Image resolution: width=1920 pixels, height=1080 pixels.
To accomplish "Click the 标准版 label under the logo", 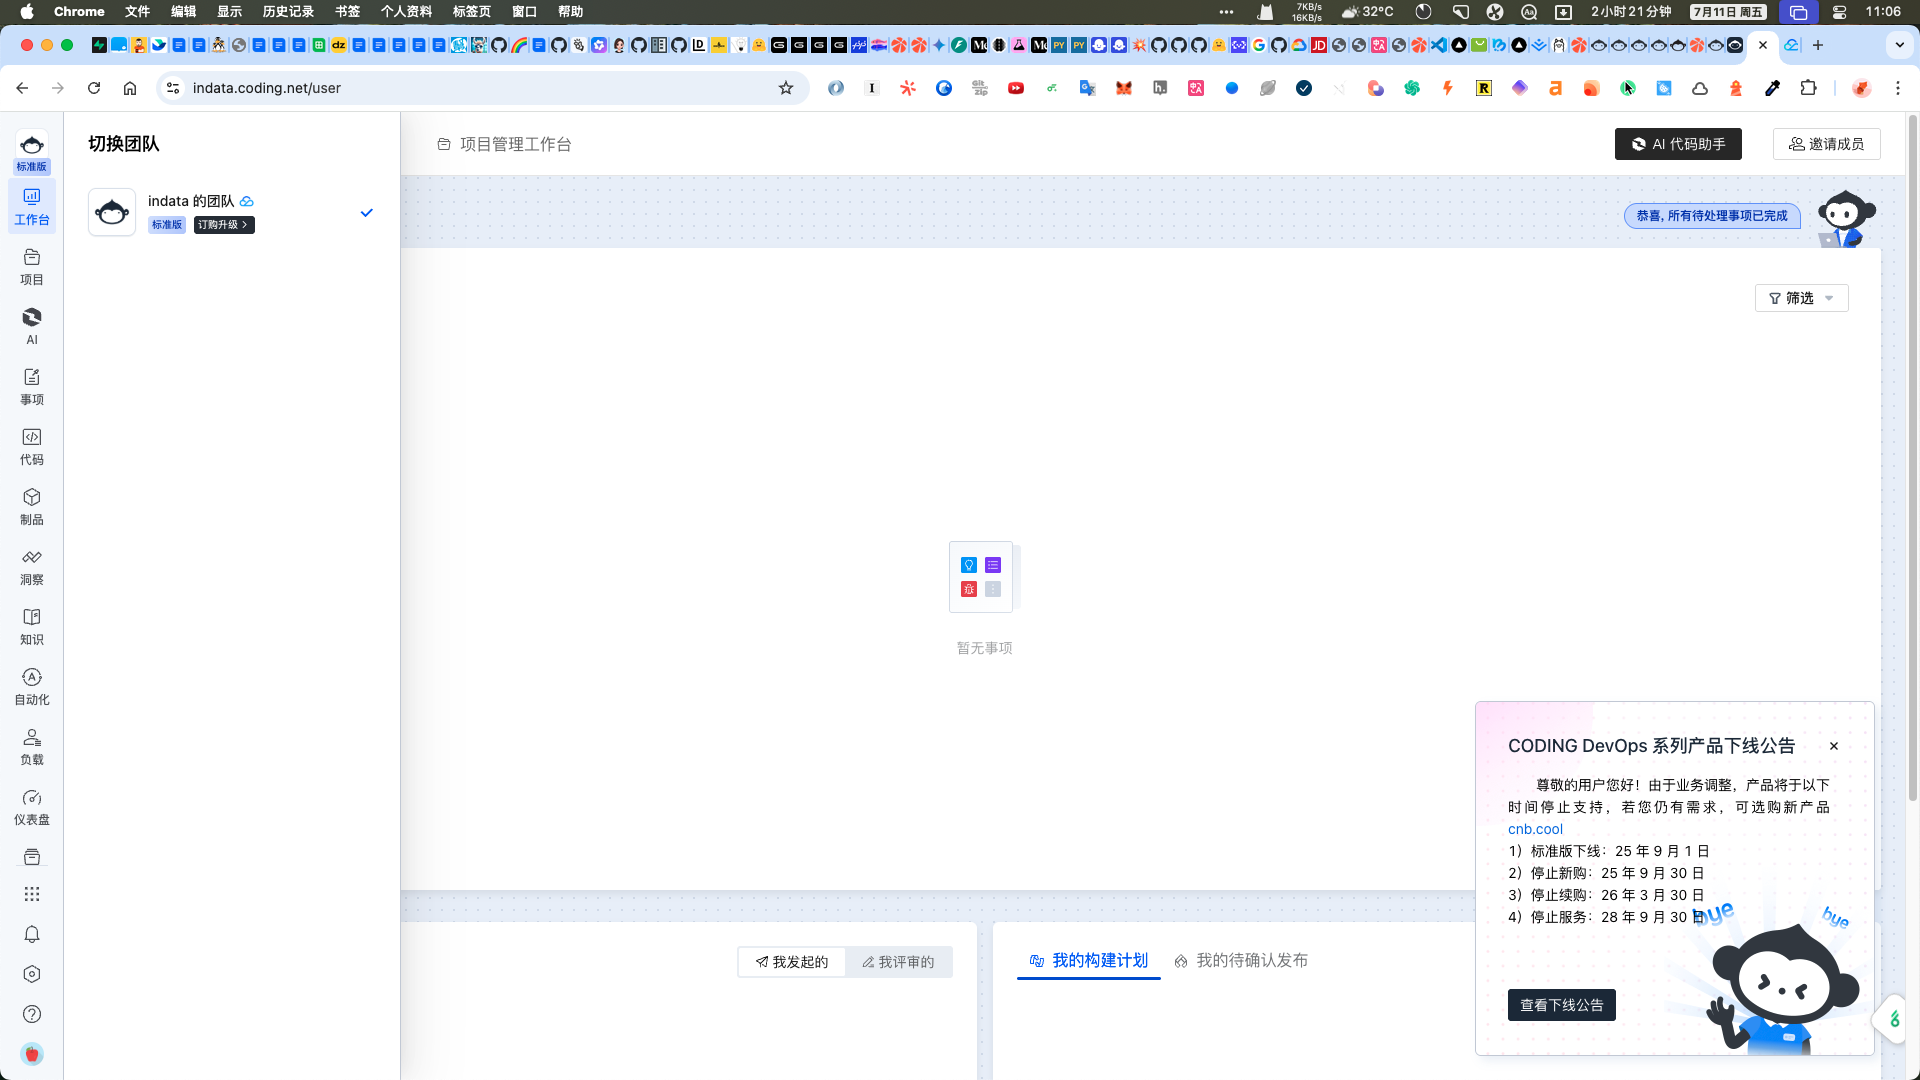I will coord(32,167).
